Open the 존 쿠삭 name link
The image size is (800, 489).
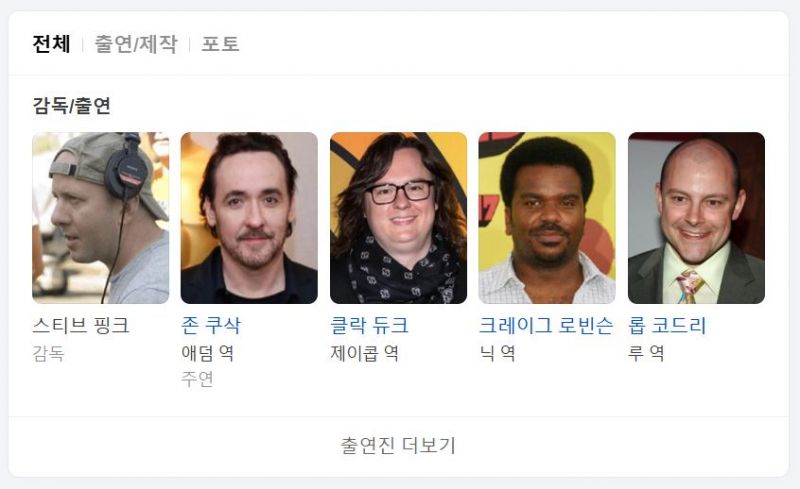(x=211, y=326)
